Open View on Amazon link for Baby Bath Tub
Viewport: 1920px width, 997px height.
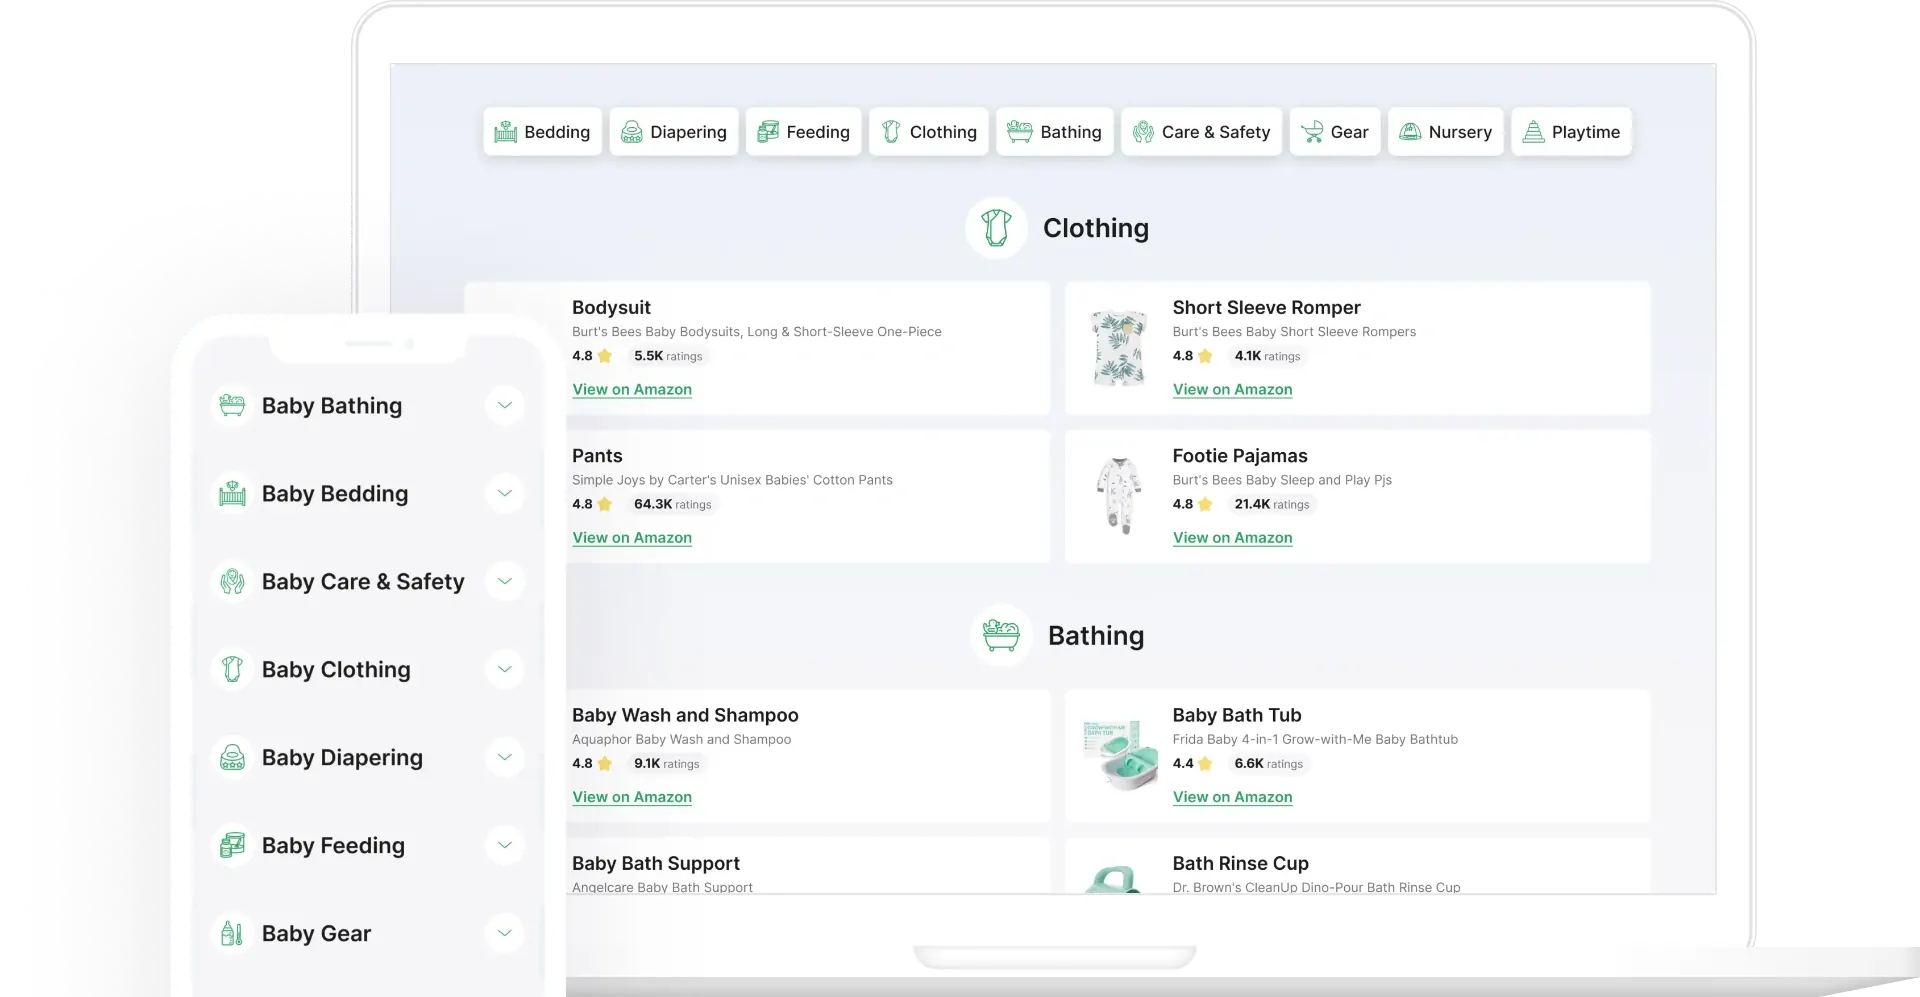click(x=1232, y=797)
